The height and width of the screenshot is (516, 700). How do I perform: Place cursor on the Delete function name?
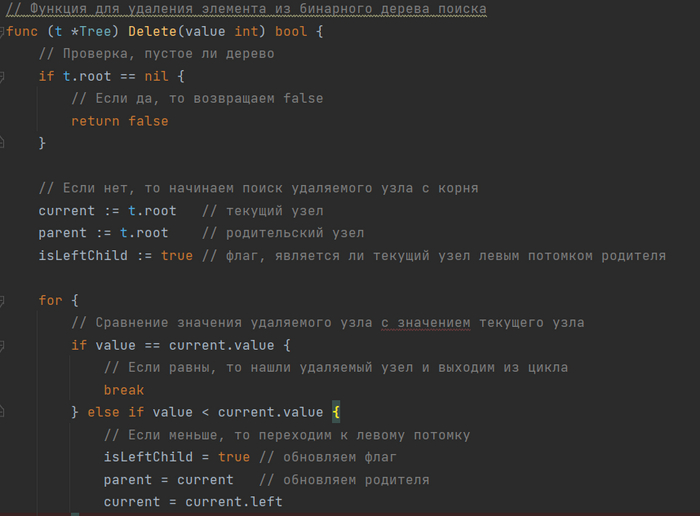point(153,31)
